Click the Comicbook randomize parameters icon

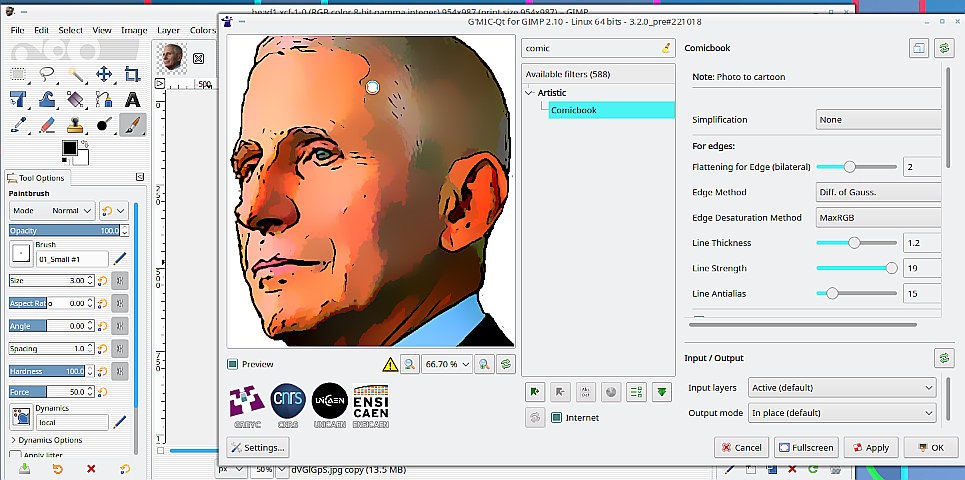[944, 49]
